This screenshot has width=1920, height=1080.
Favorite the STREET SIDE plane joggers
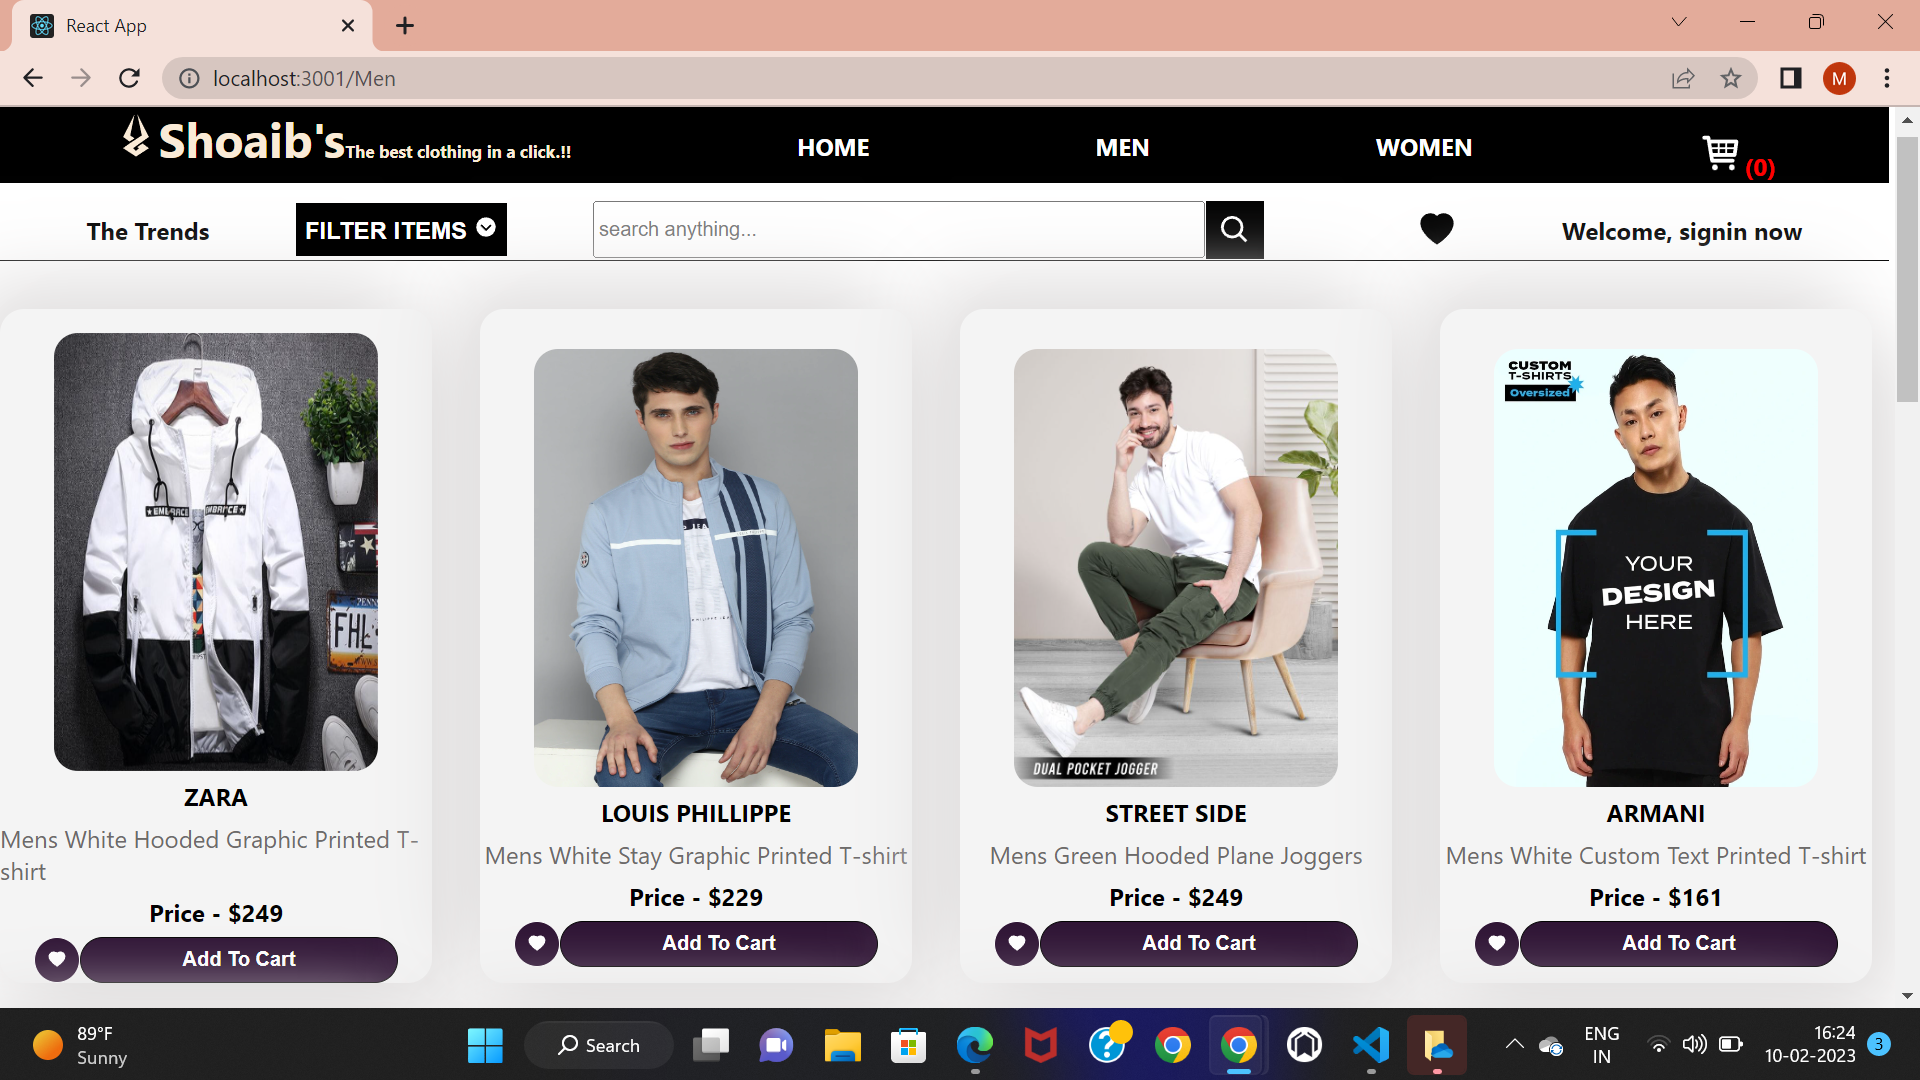[x=1016, y=943]
